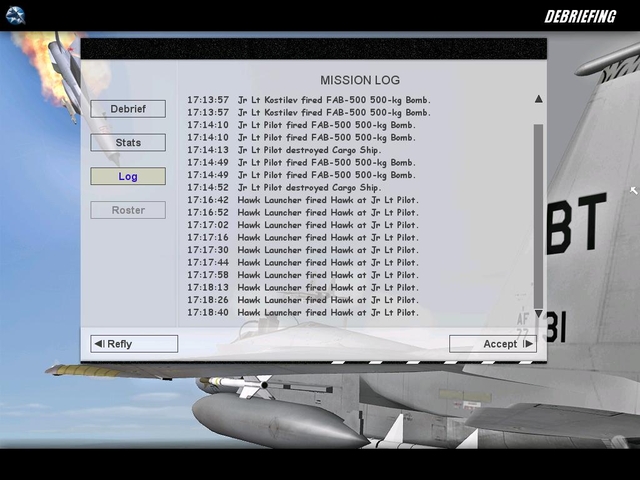Select the 17:18:40 Hawk Launcher entry
This screenshot has height=480, width=640.
(303, 312)
